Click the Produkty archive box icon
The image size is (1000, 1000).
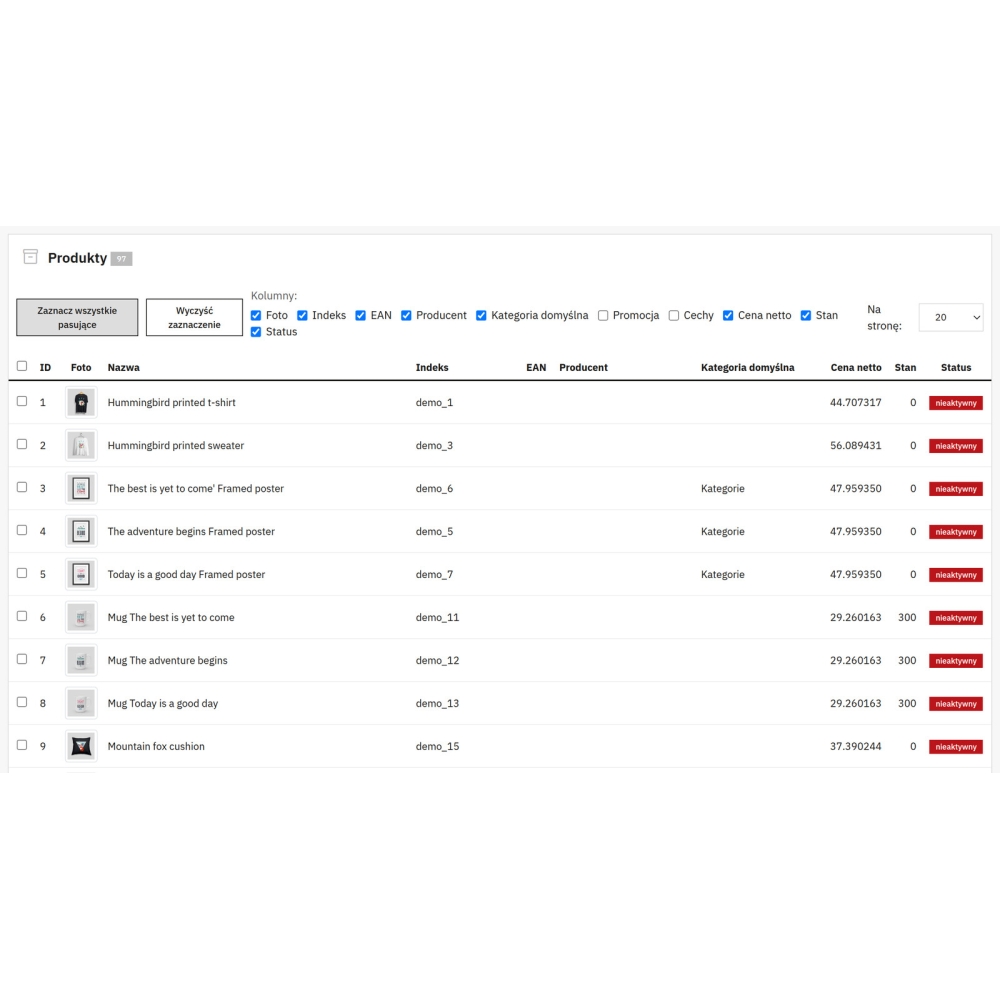[30, 257]
